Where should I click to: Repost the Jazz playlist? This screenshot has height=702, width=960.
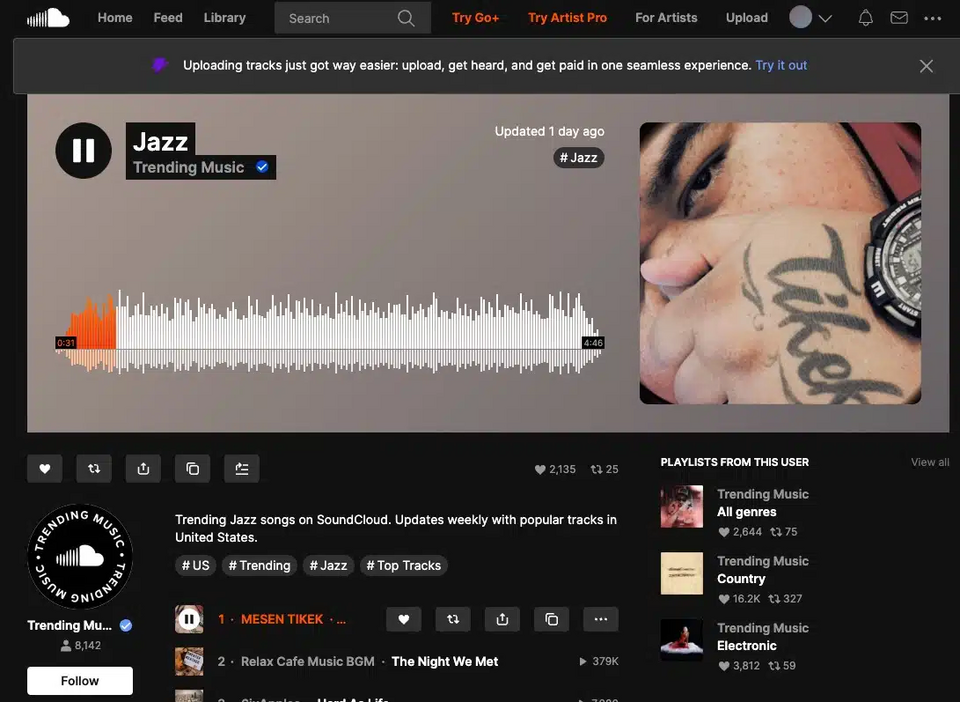click(x=94, y=469)
